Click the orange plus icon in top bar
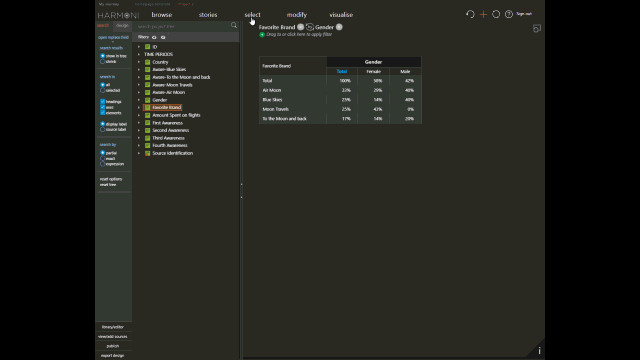 point(483,14)
